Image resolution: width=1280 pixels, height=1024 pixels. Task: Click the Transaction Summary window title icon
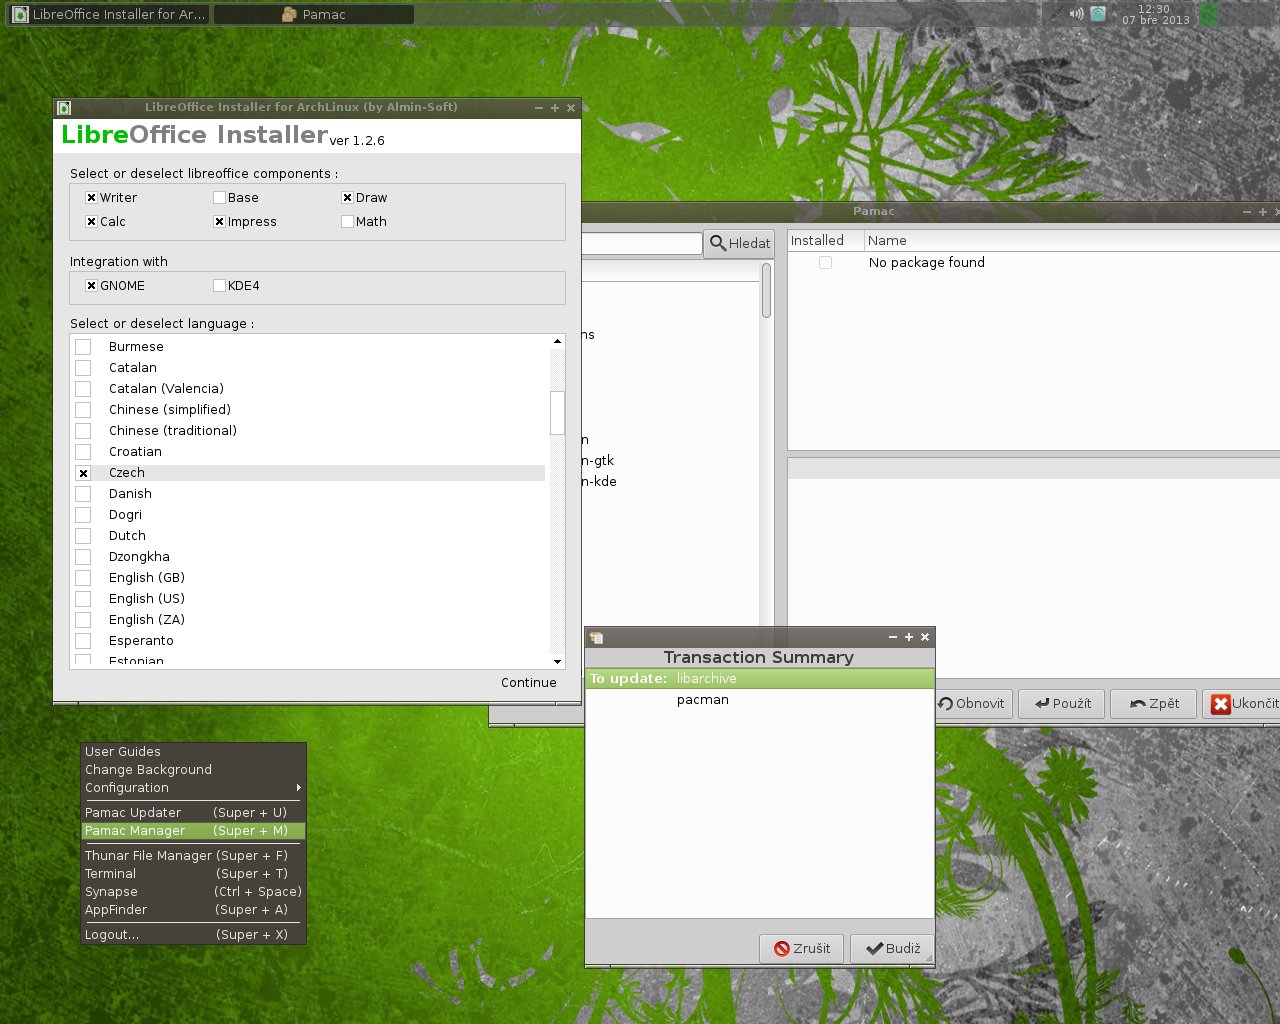(x=597, y=637)
